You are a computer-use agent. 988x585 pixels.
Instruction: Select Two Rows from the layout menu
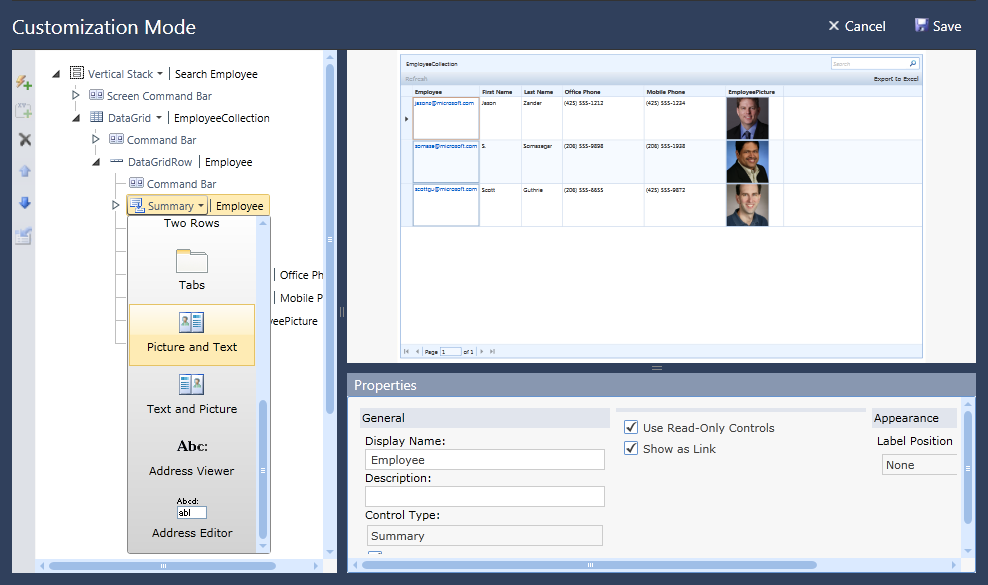(192, 223)
